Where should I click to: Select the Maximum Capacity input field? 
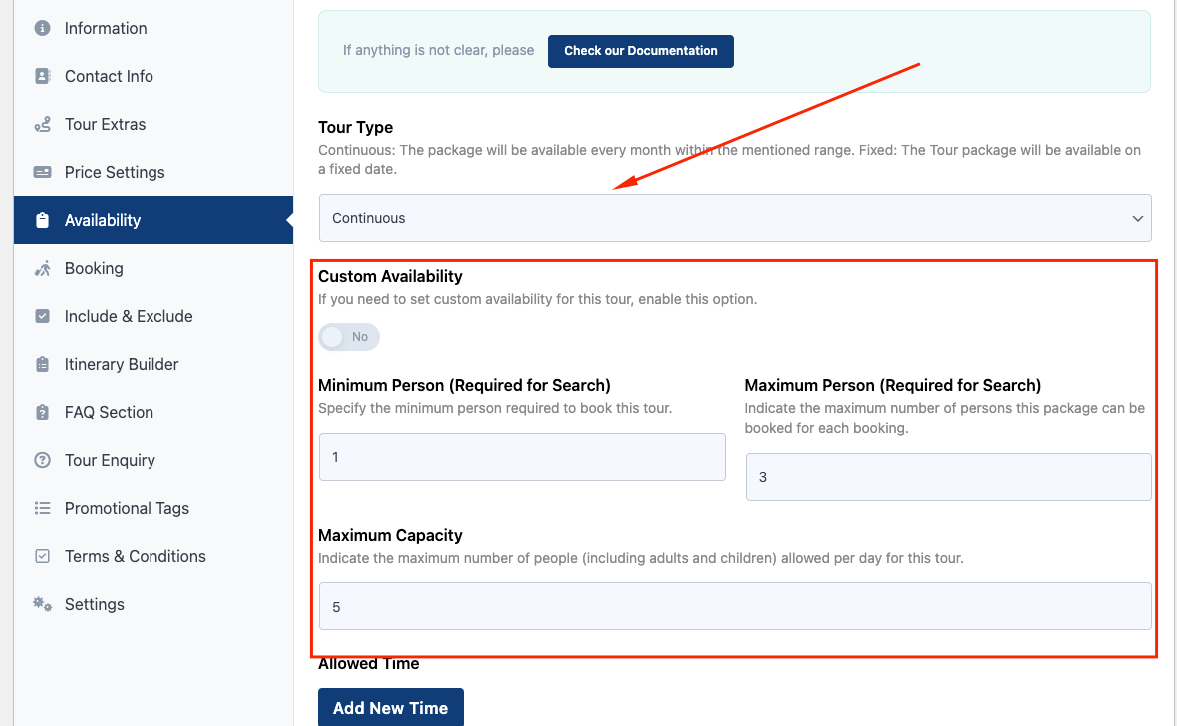[x=734, y=606]
